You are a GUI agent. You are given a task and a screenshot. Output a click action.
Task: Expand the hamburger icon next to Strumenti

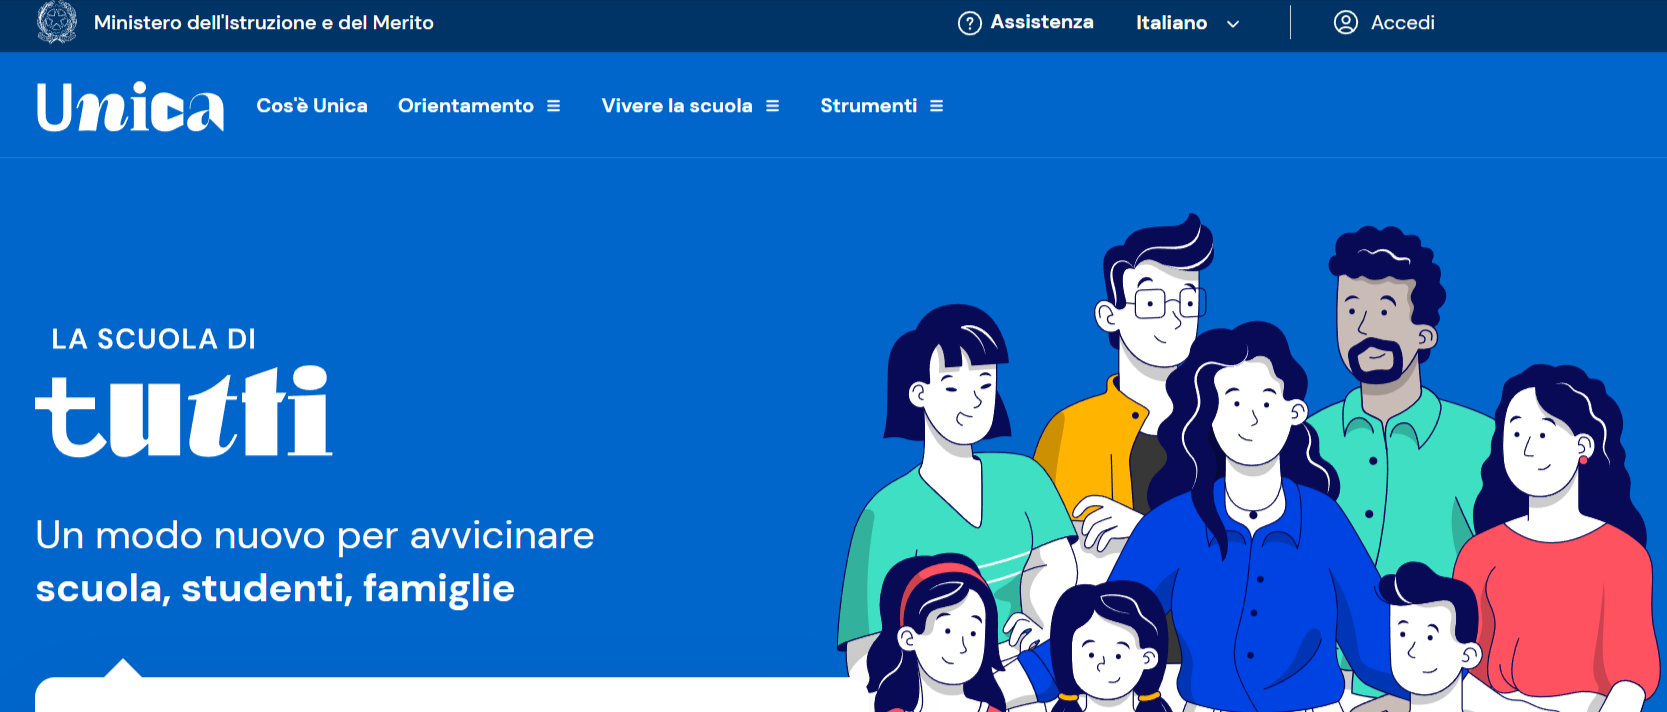pos(936,106)
